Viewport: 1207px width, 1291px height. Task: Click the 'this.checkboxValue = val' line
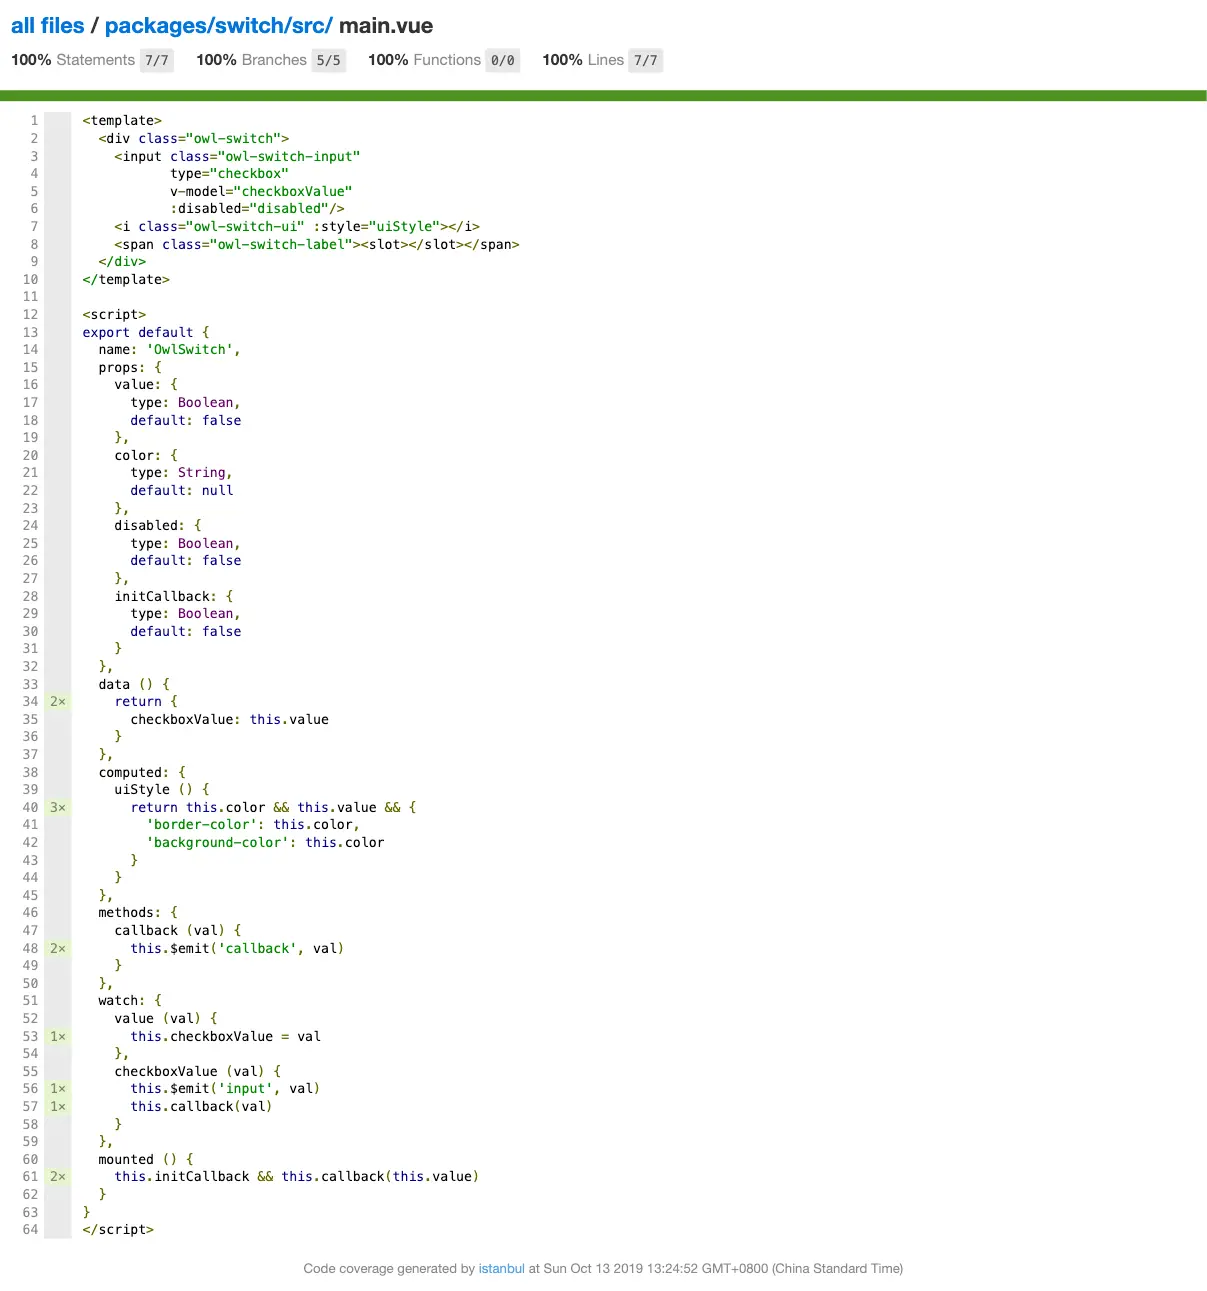(225, 1036)
